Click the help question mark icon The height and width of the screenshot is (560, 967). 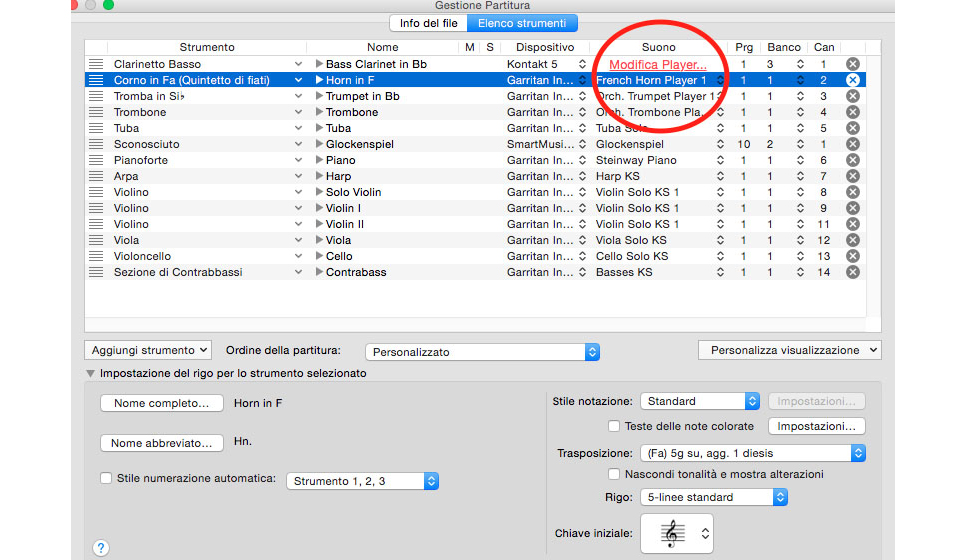pyautogui.click(x=100, y=547)
